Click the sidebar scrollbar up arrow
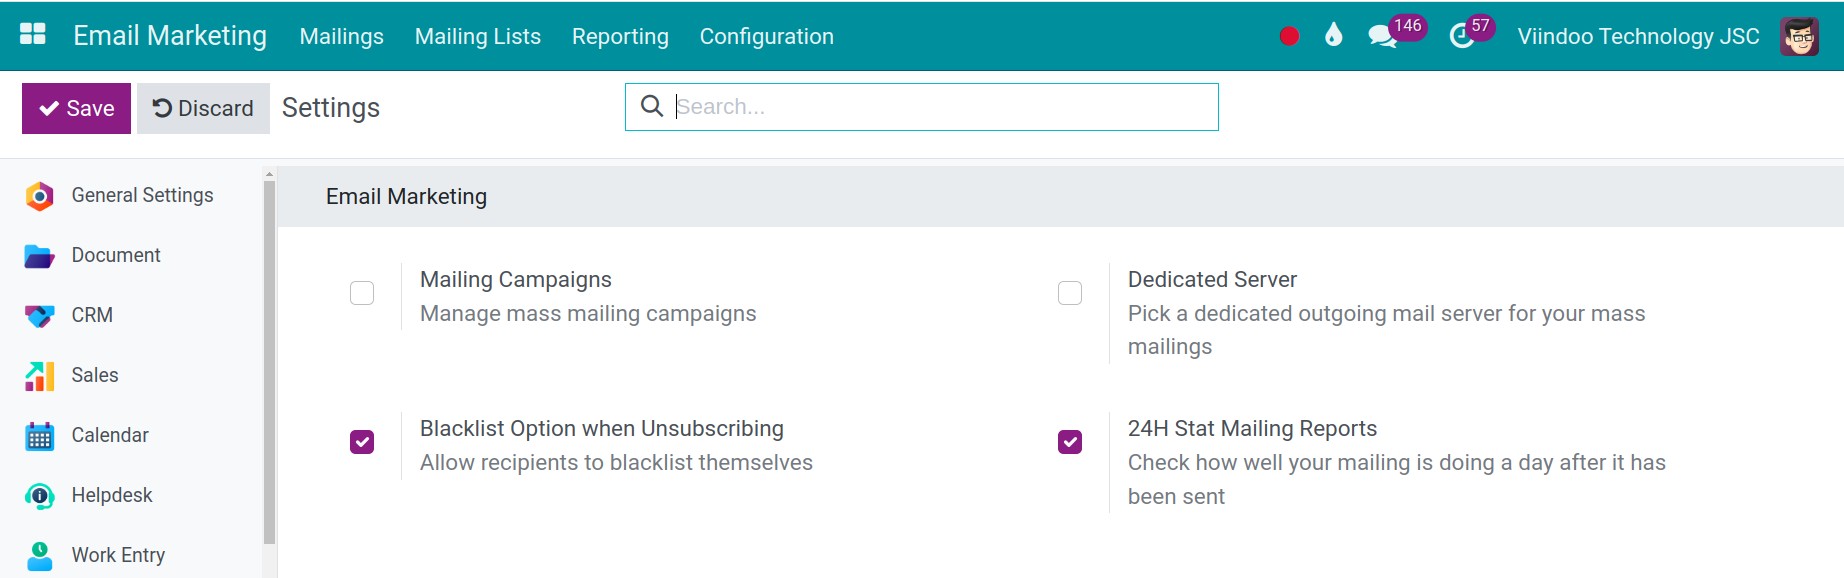This screenshot has height=578, width=1844. (x=269, y=174)
